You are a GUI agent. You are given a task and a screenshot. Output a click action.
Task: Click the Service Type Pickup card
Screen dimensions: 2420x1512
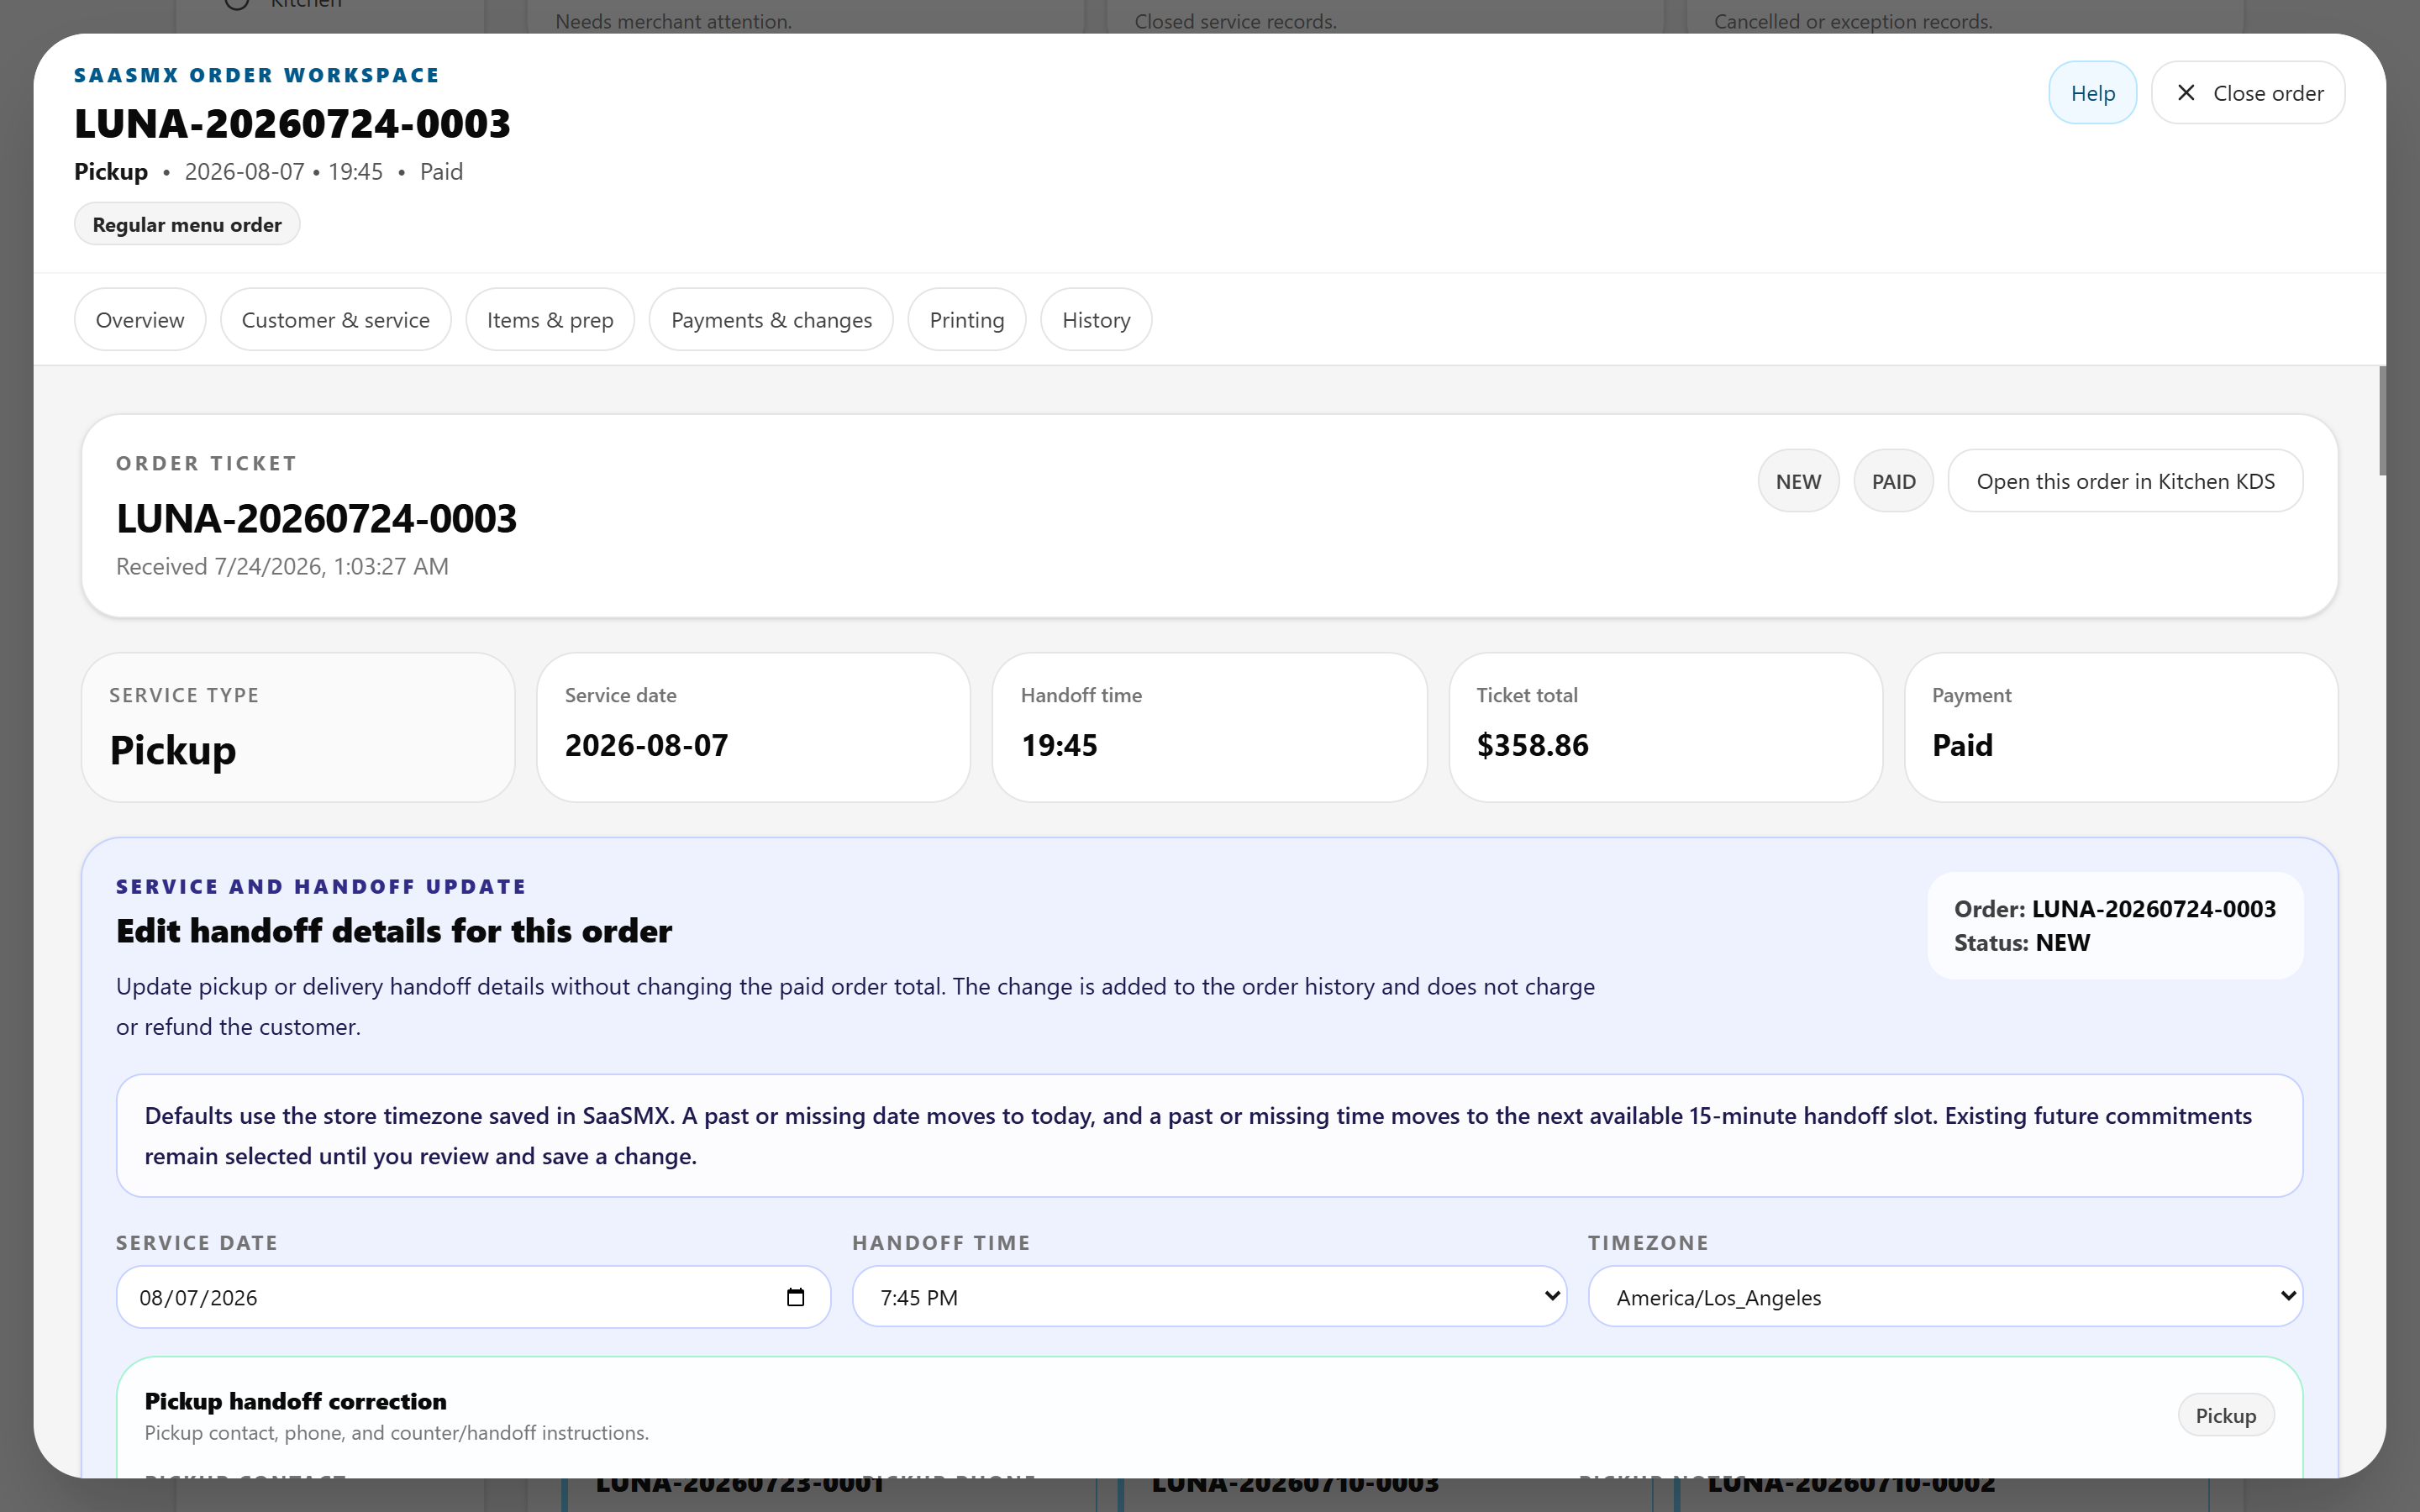pos(298,727)
